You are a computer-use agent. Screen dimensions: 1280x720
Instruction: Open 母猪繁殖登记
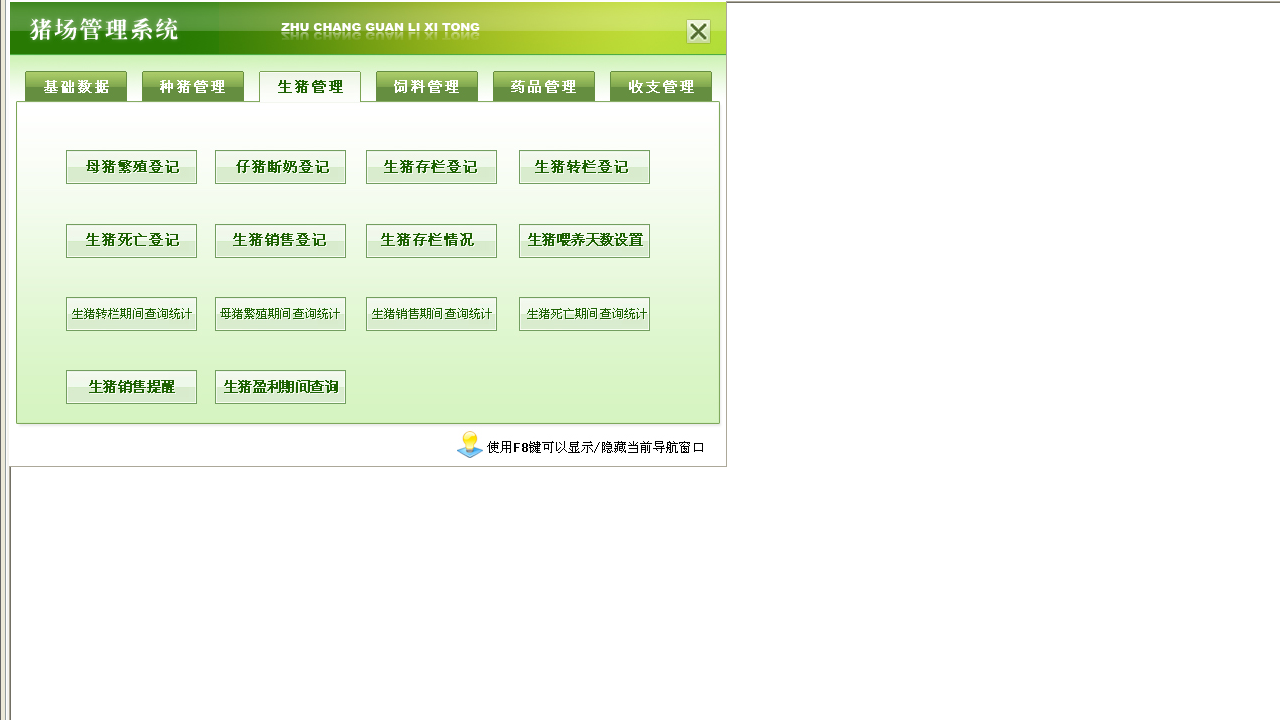131,166
